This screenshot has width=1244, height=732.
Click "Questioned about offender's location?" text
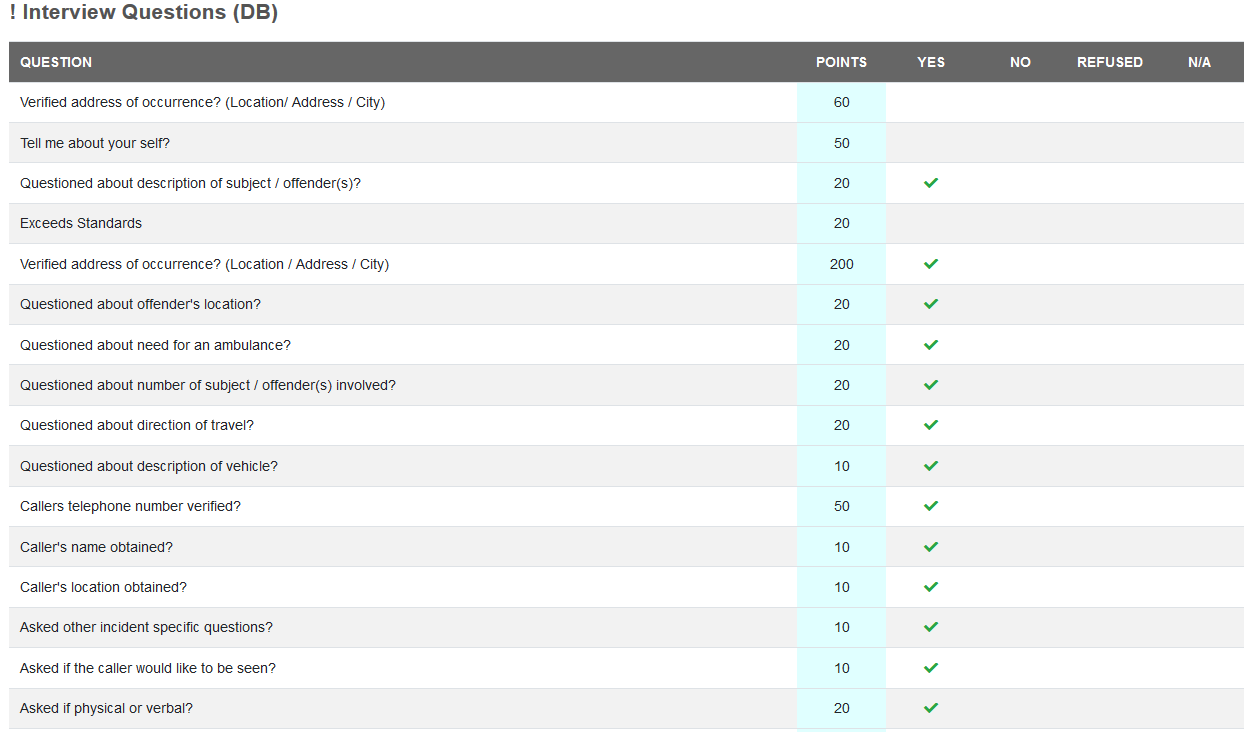click(x=140, y=304)
